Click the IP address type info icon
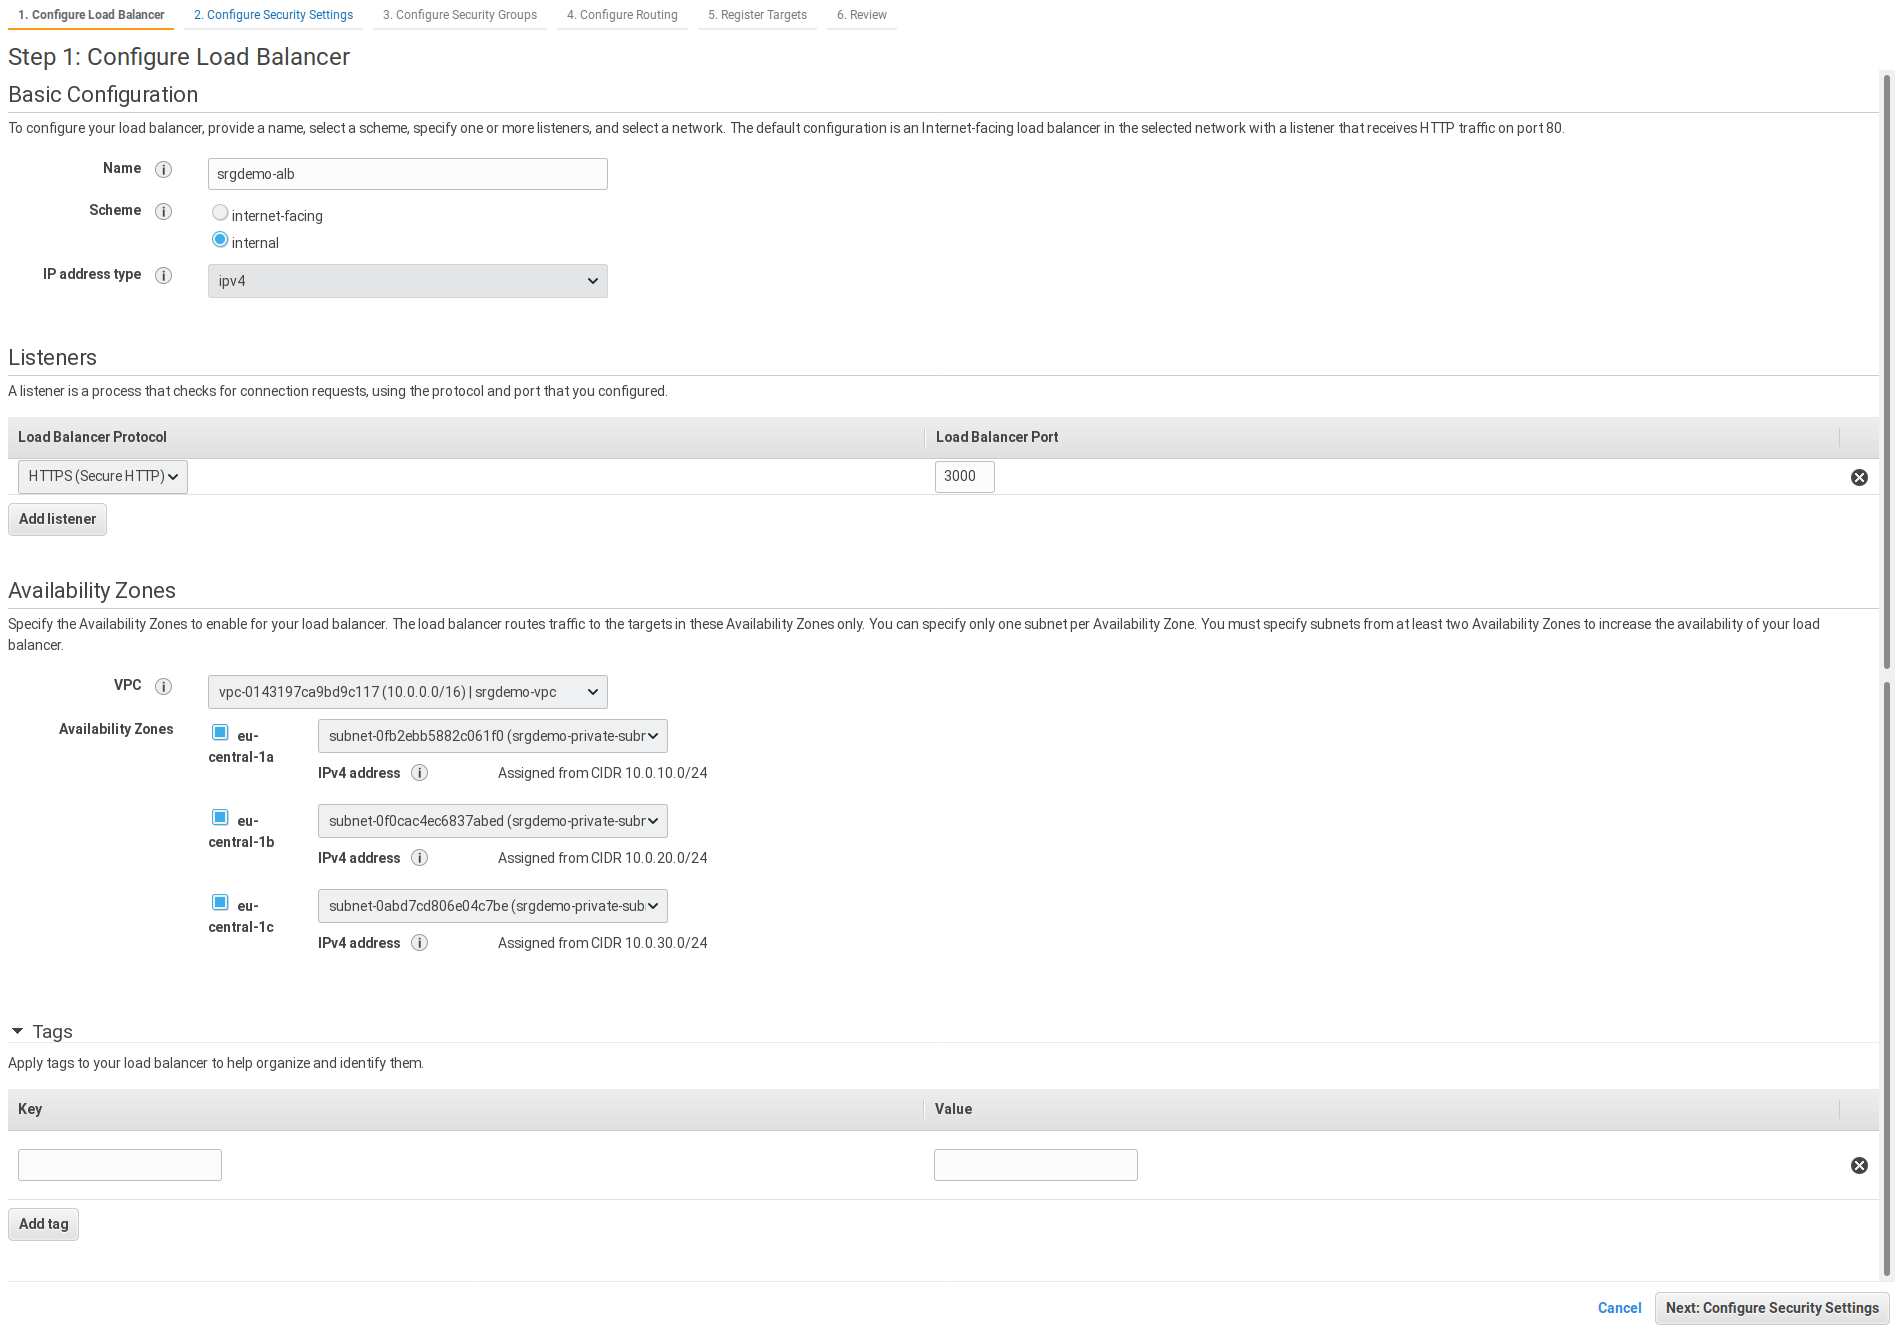1899x1338 pixels. [164, 276]
